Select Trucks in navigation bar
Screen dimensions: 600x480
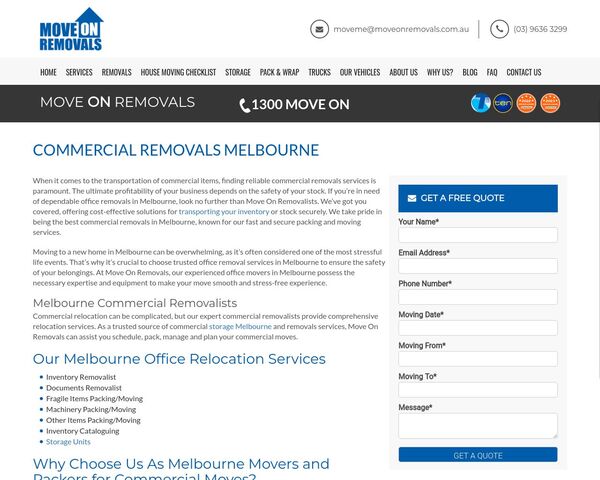(x=320, y=72)
